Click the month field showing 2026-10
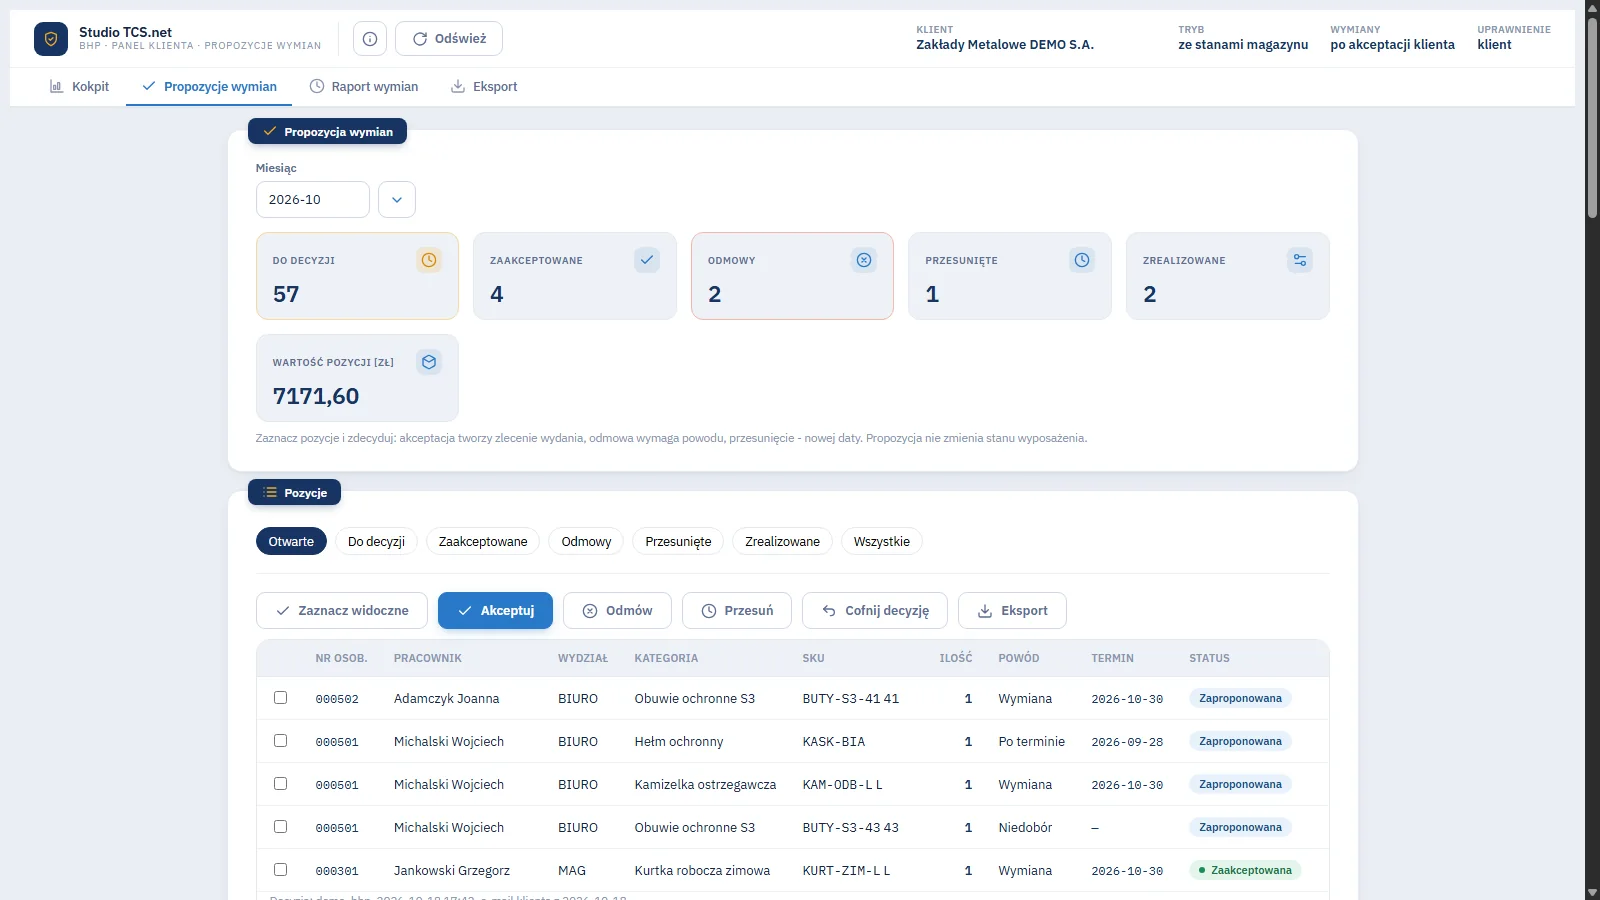This screenshot has width=1600, height=900. [x=313, y=199]
